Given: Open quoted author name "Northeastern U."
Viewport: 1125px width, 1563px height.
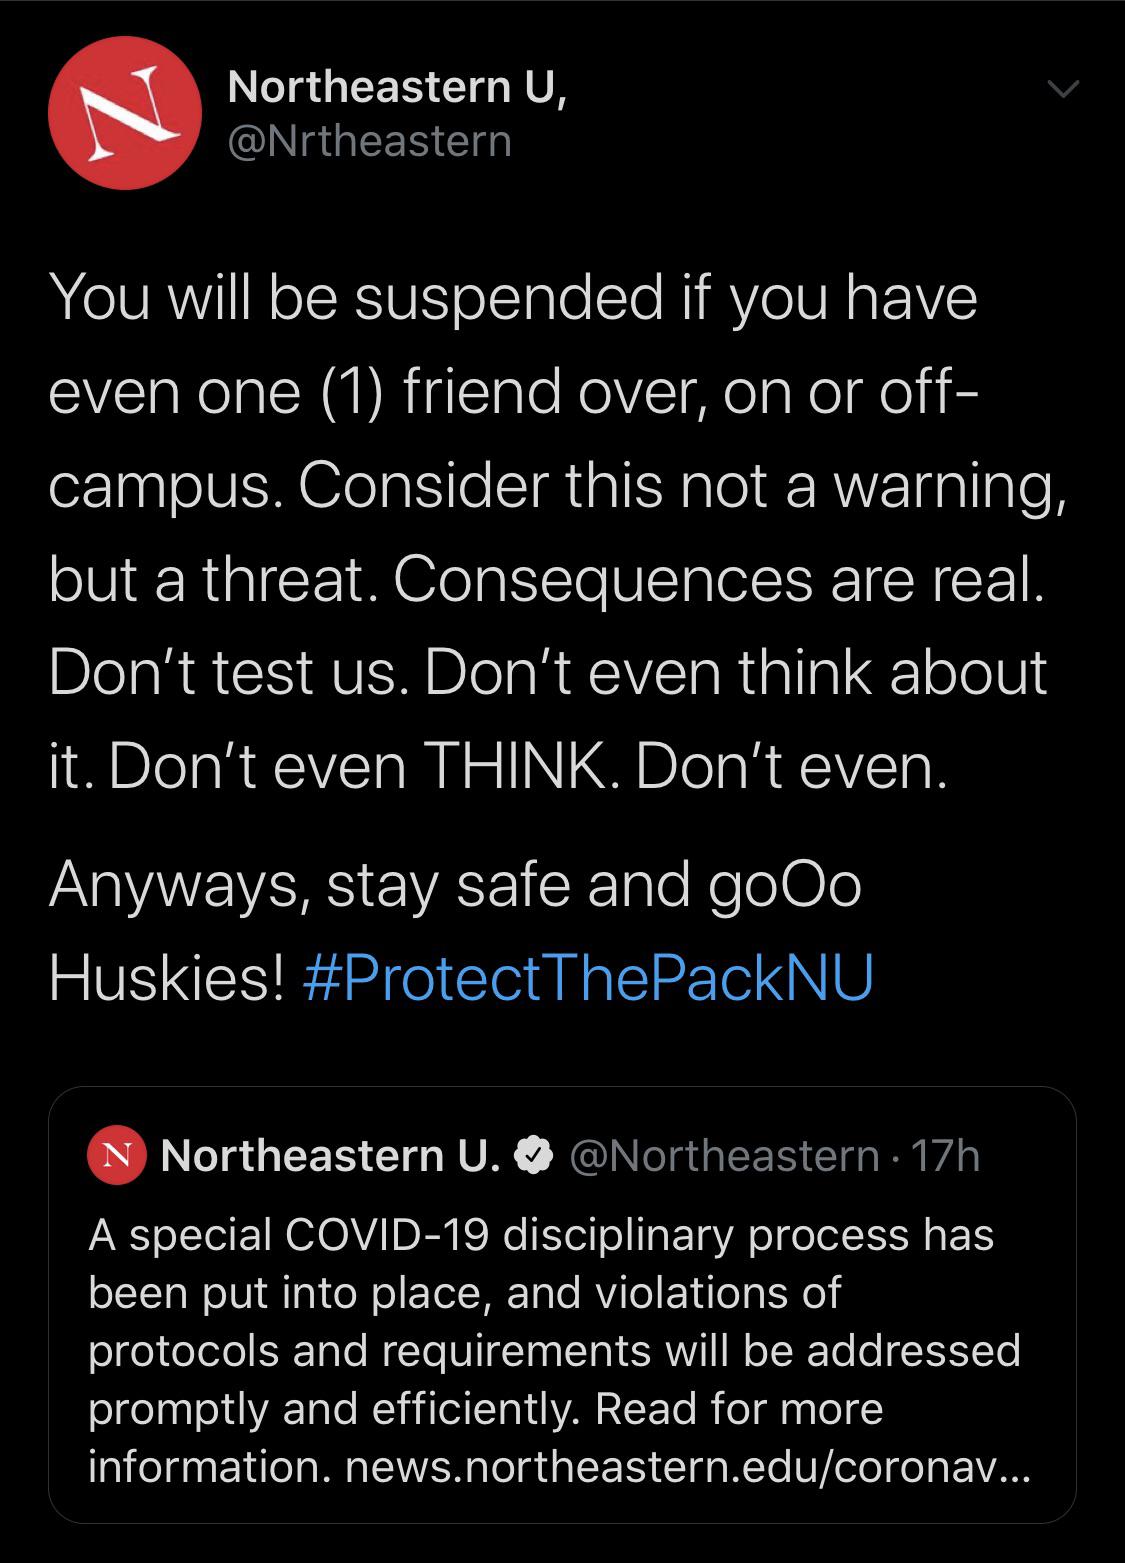Looking at the screenshot, I should 330,1156.
